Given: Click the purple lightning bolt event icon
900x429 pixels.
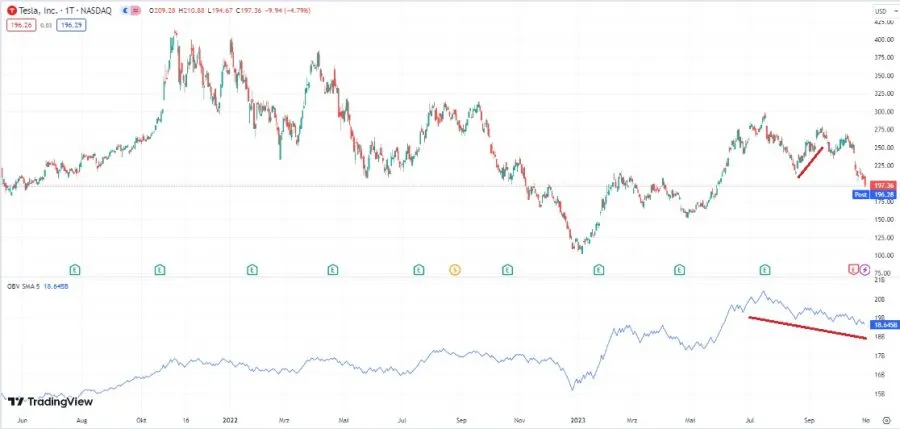Looking at the screenshot, I should (x=865, y=269).
